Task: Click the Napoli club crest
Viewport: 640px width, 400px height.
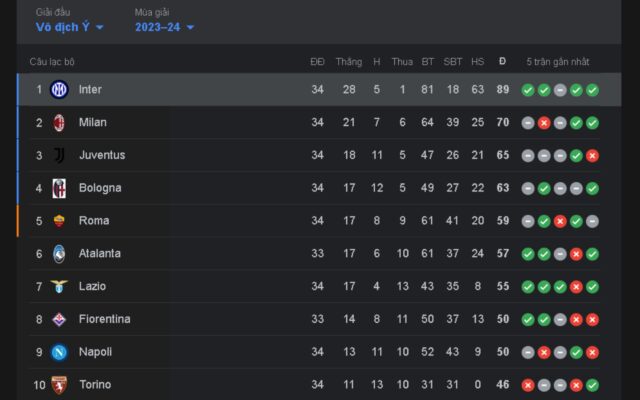Action: [58, 352]
